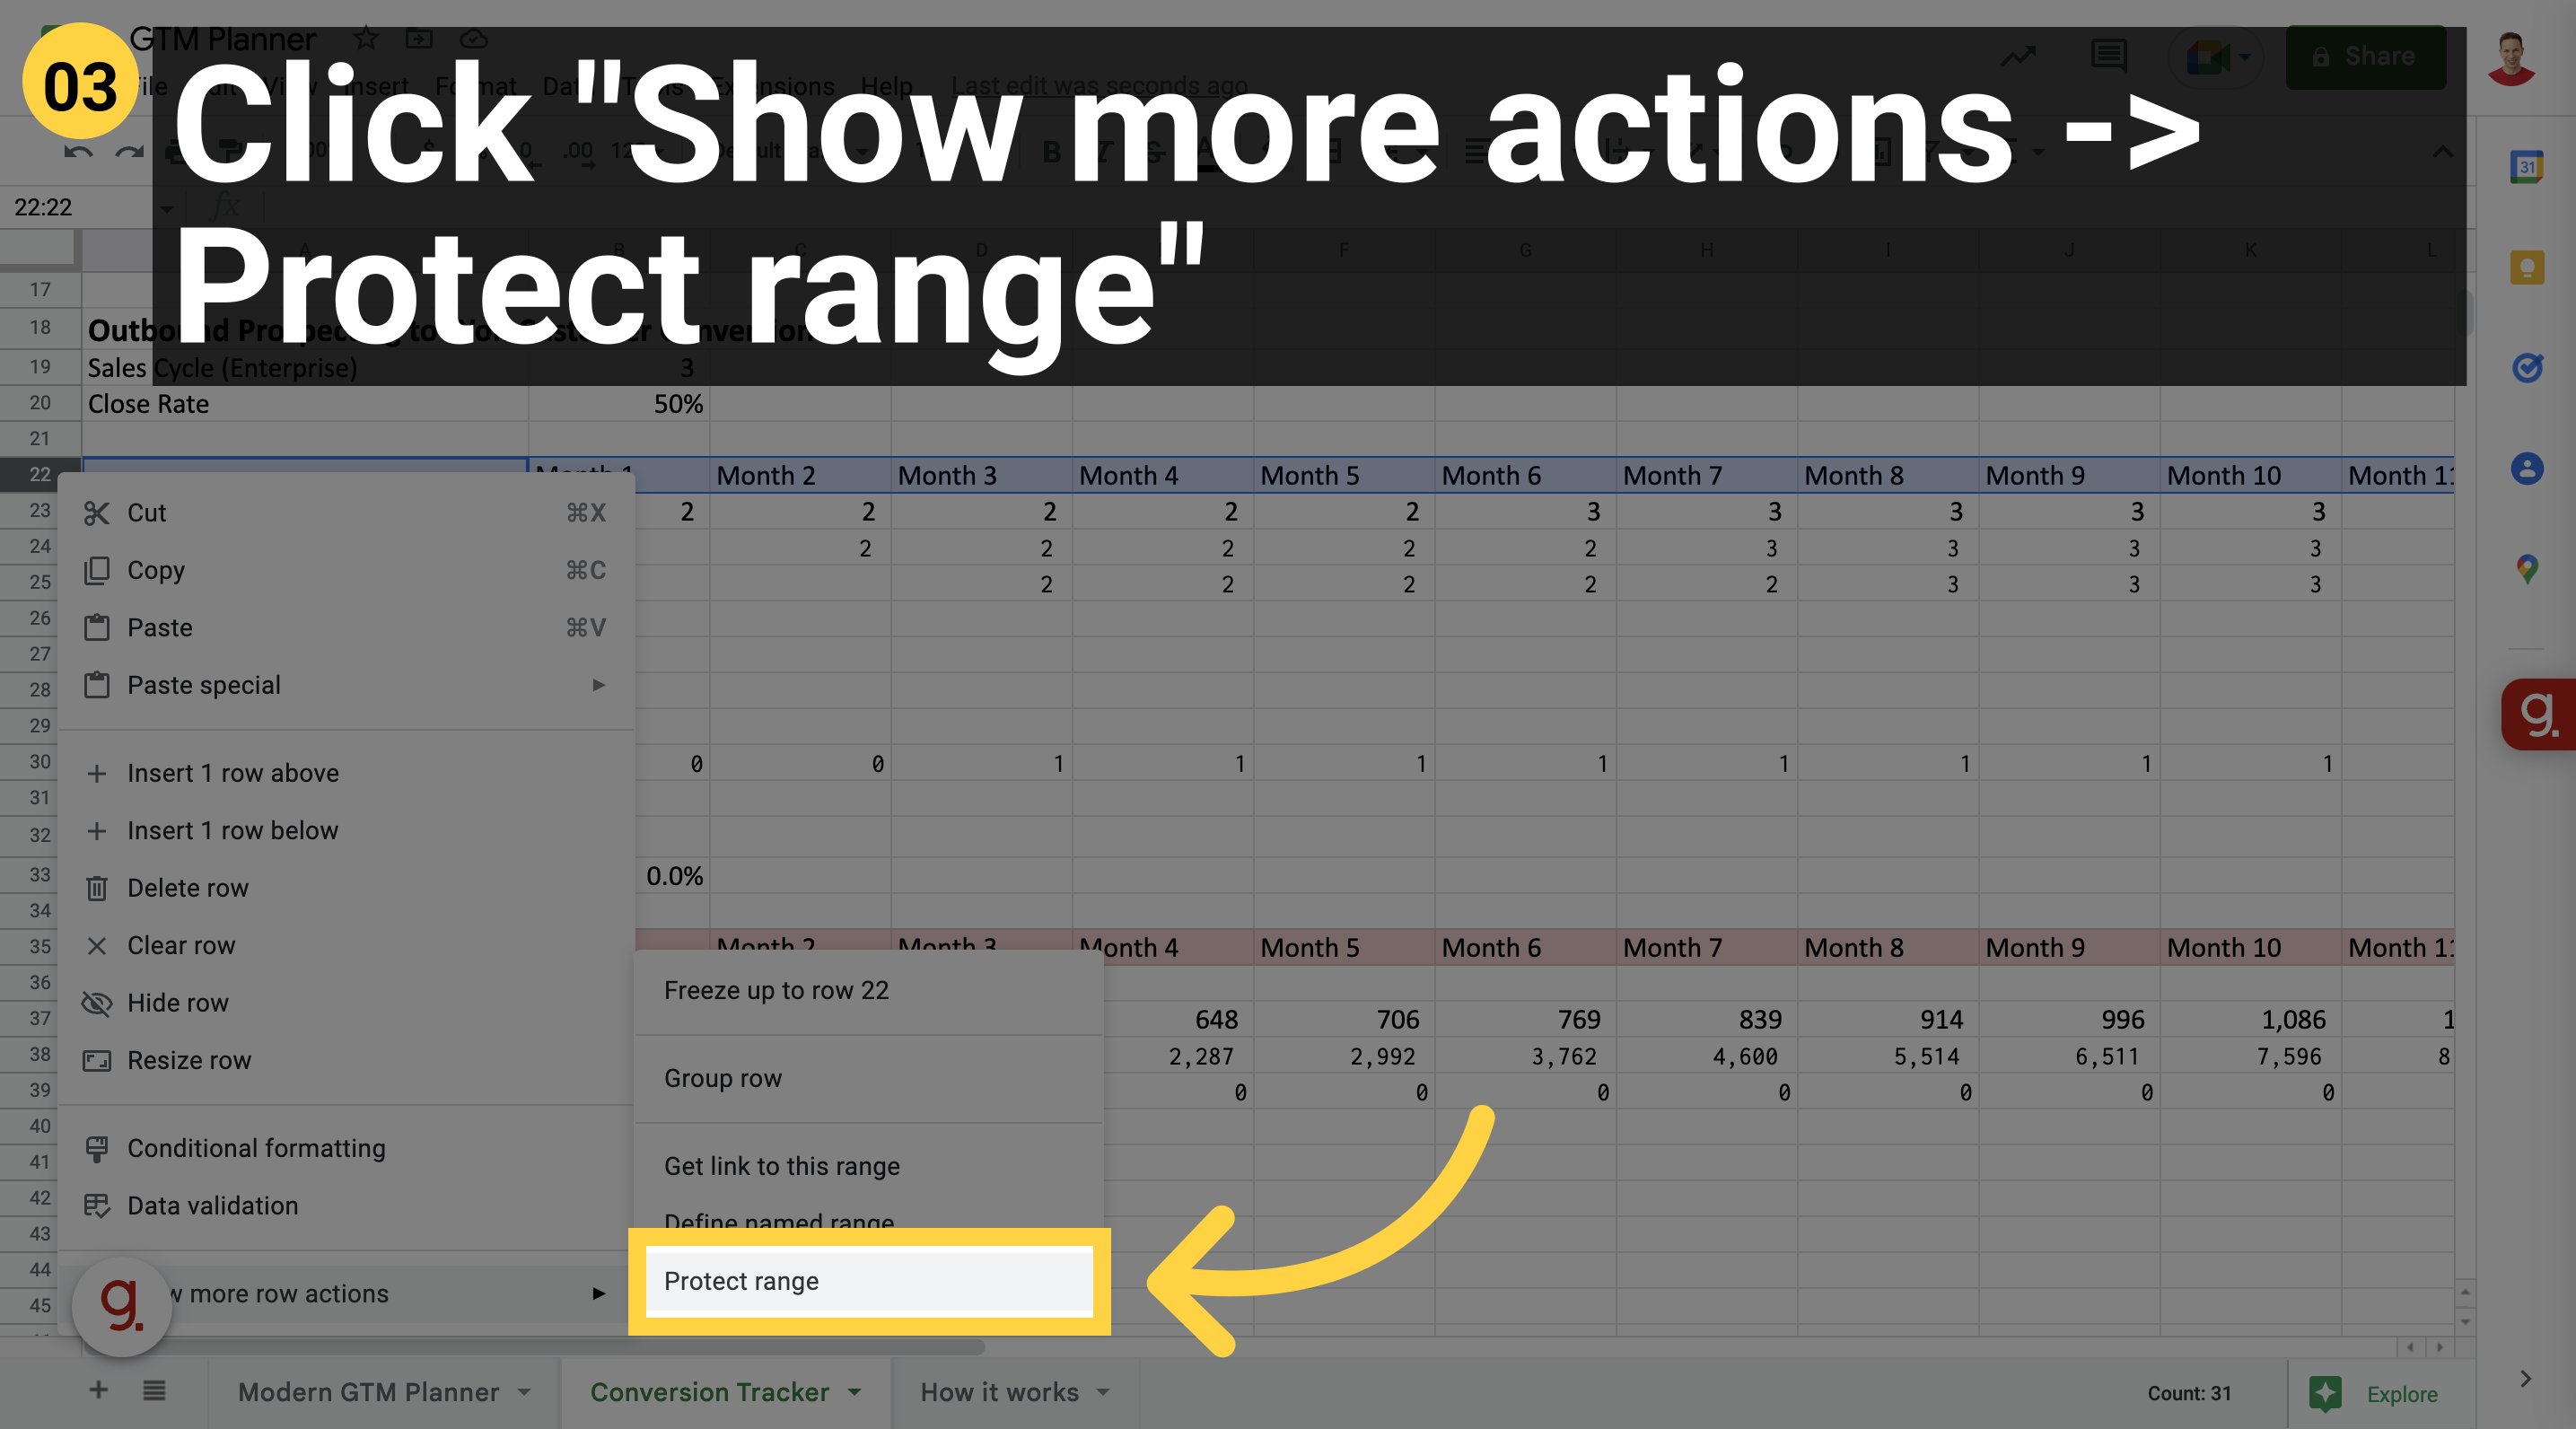Check the cloud save status icon

[473, 39]
